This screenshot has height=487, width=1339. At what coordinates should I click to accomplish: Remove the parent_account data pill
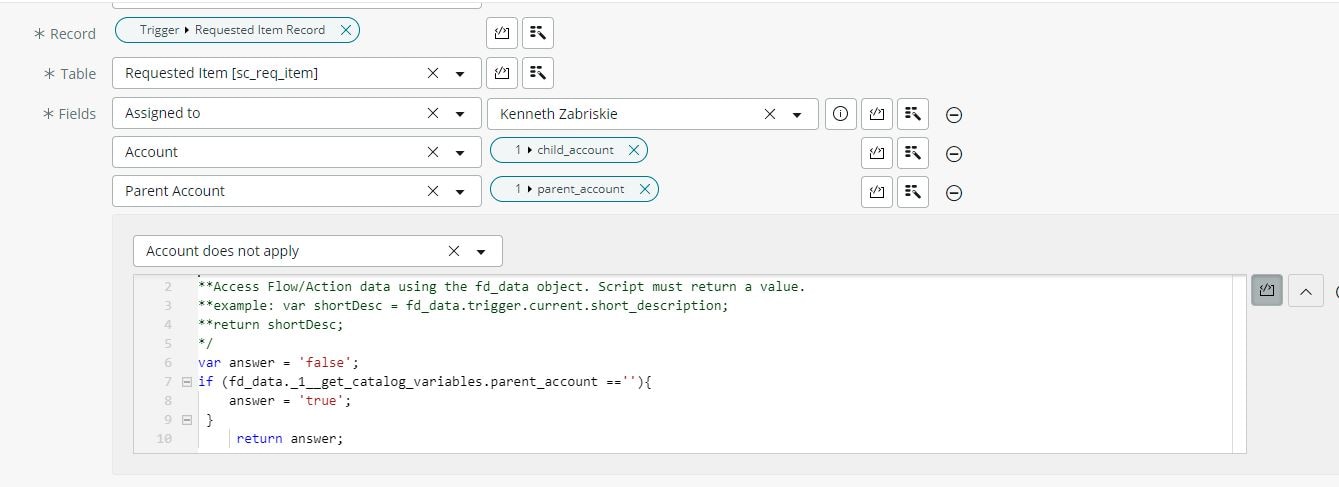coord(645,189)
